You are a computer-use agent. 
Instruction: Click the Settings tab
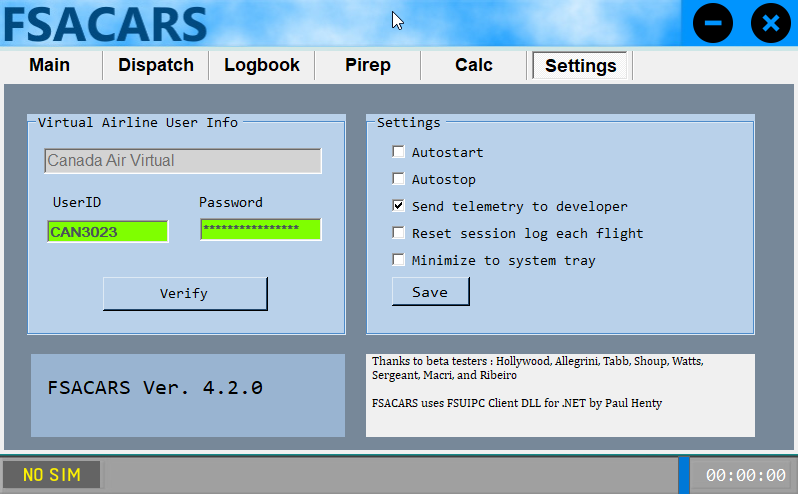(580, 66)
